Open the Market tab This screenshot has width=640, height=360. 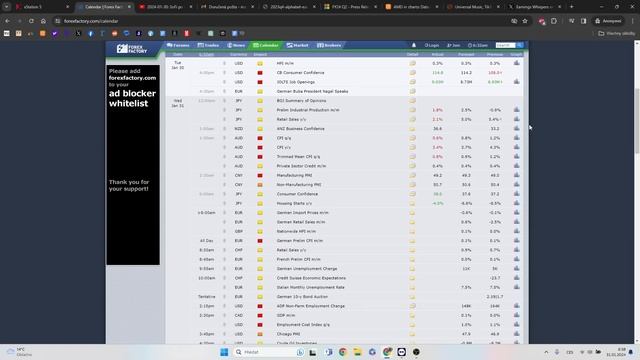tap(298, 45)
